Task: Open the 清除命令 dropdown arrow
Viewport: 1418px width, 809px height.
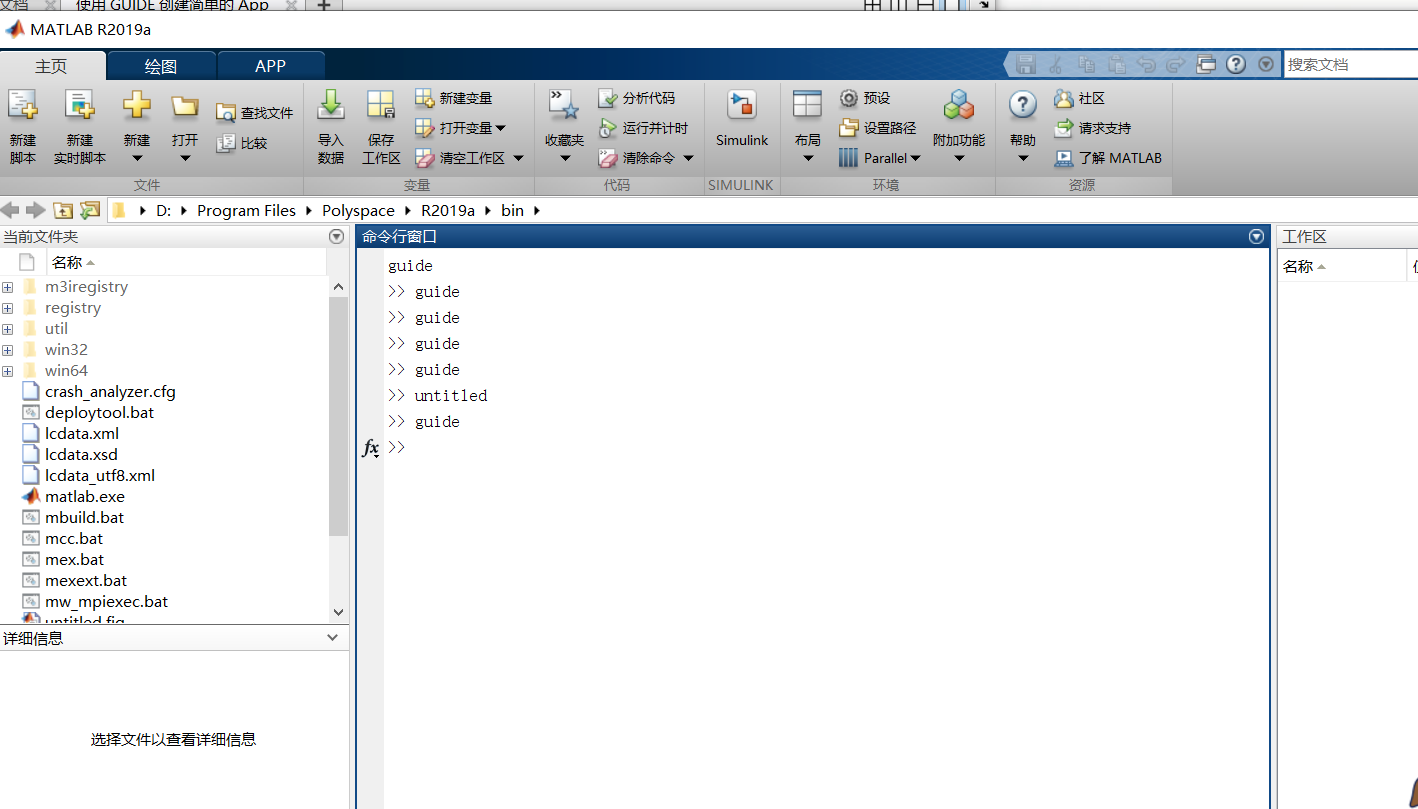Action: 688,158
